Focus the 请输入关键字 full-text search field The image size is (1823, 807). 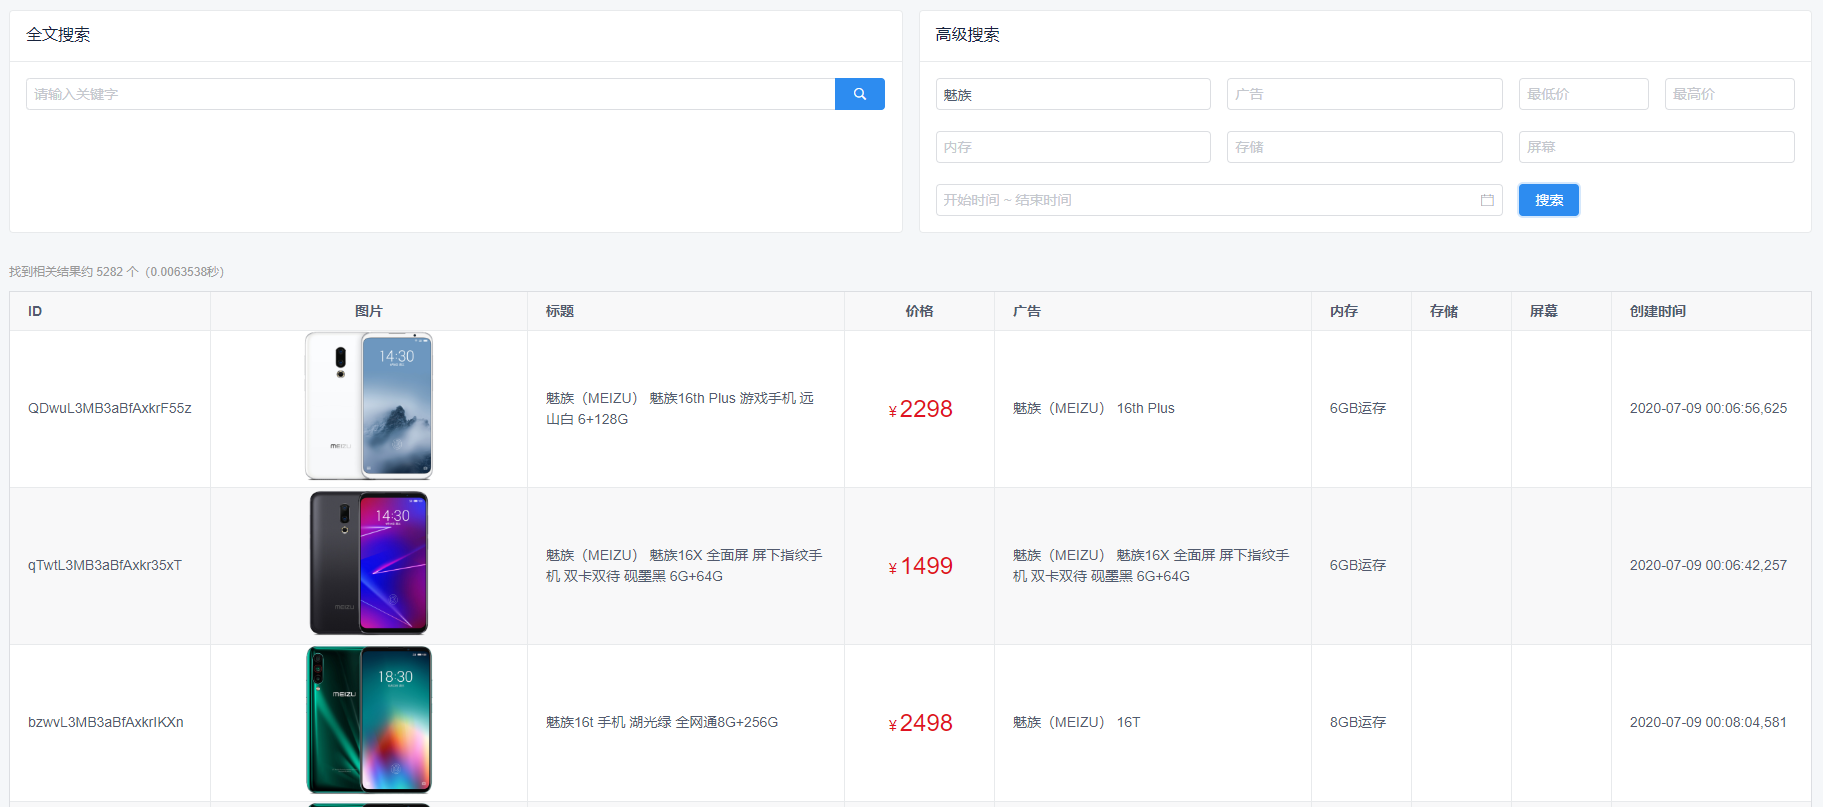[431, 94]
